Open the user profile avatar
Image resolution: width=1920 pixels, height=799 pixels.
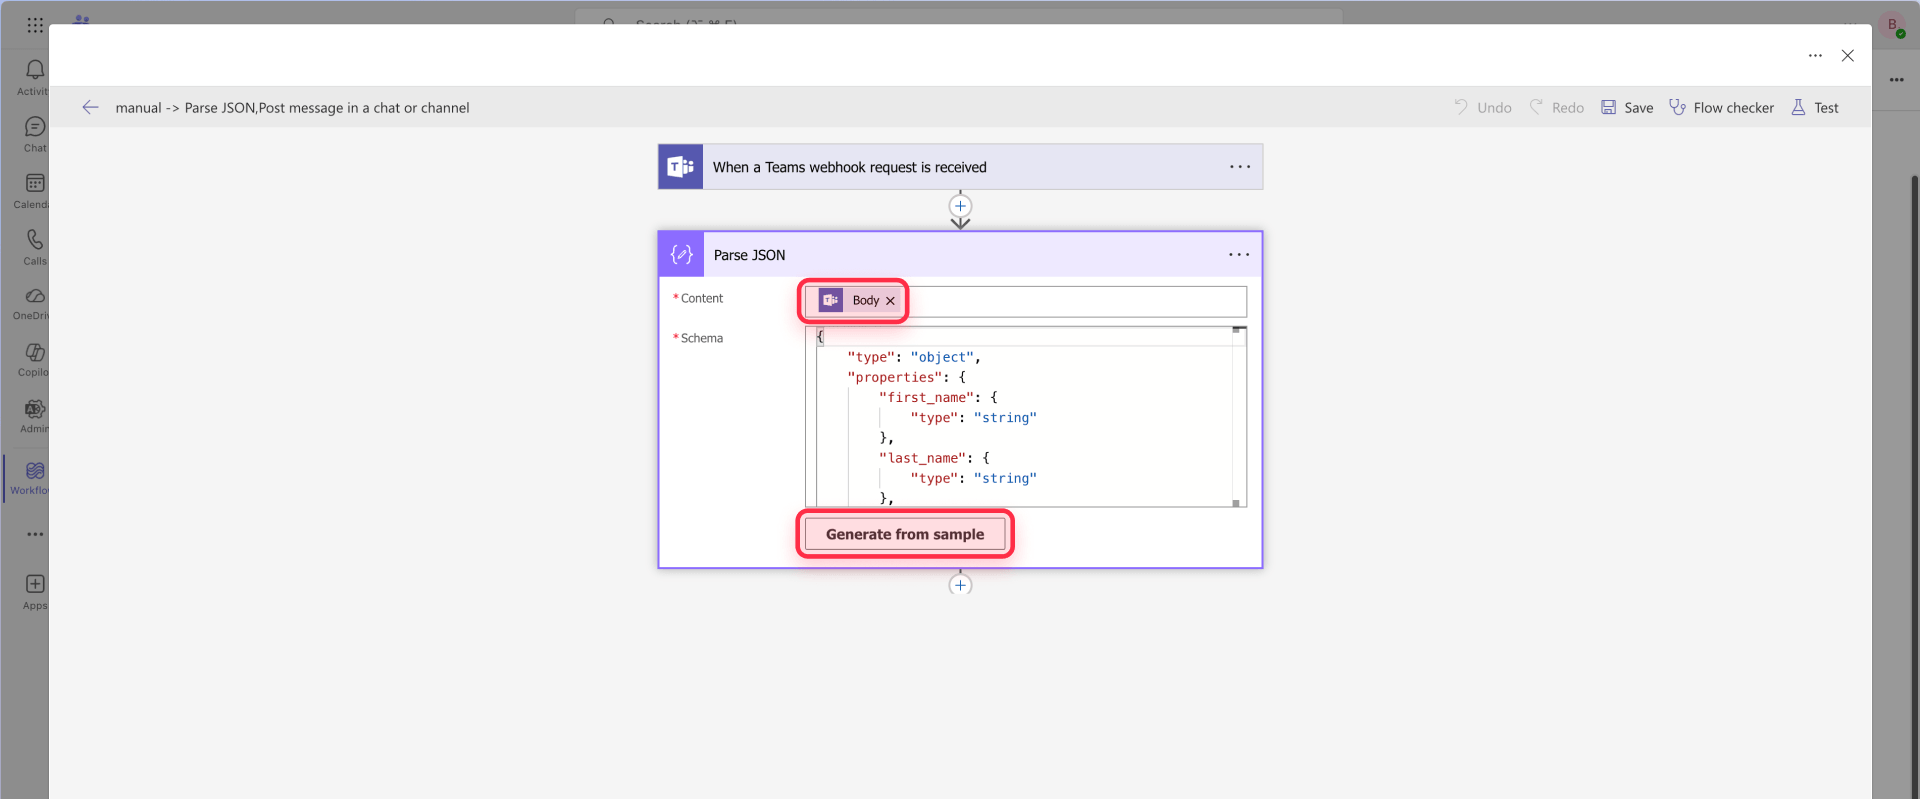1892,25
